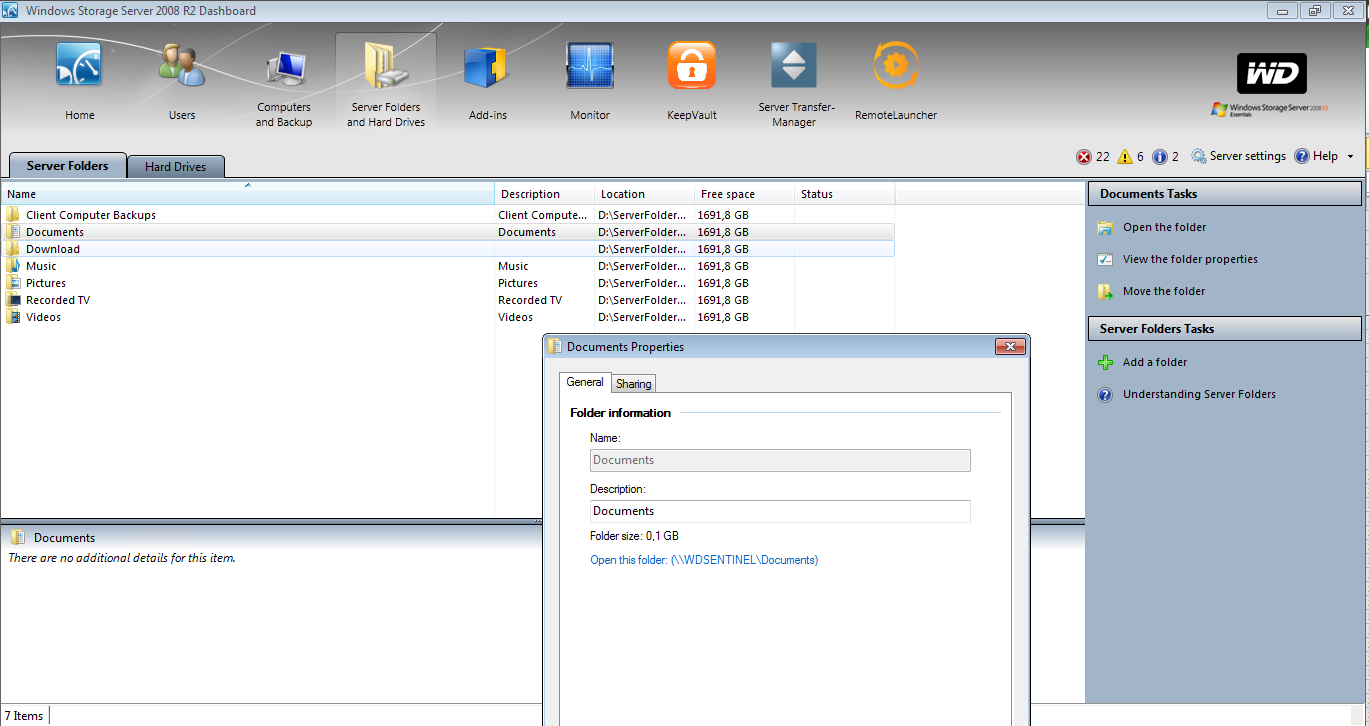Image resolution: width=1369 pixels, height=726 pixels.
Task: Select the Music folder icon
Action: [x=13, y=266]
